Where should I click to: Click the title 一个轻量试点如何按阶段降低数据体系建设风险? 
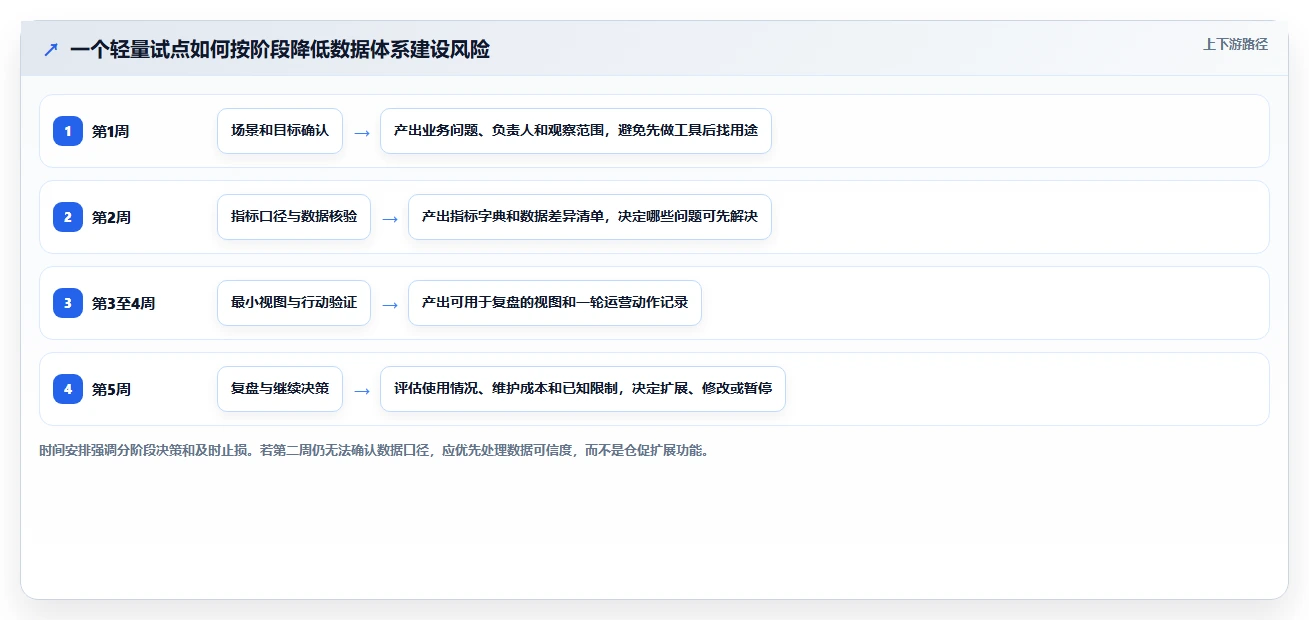tap(280, 49)
